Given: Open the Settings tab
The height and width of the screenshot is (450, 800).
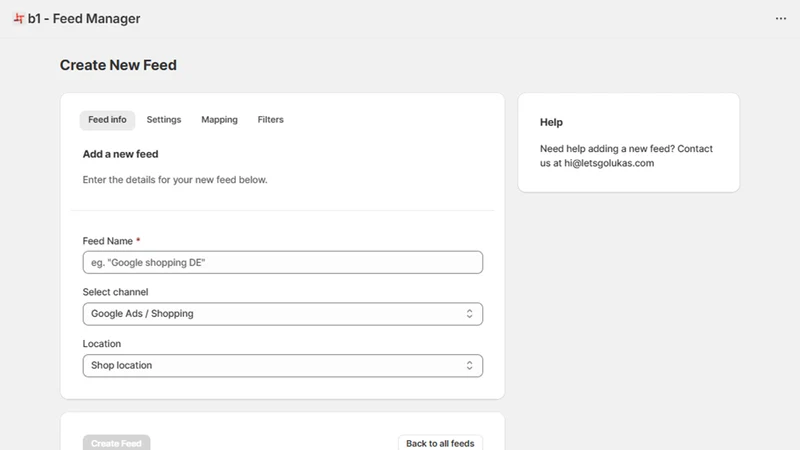Looking at the screenshot, I should pyautogui.click(x=164, y=120).
